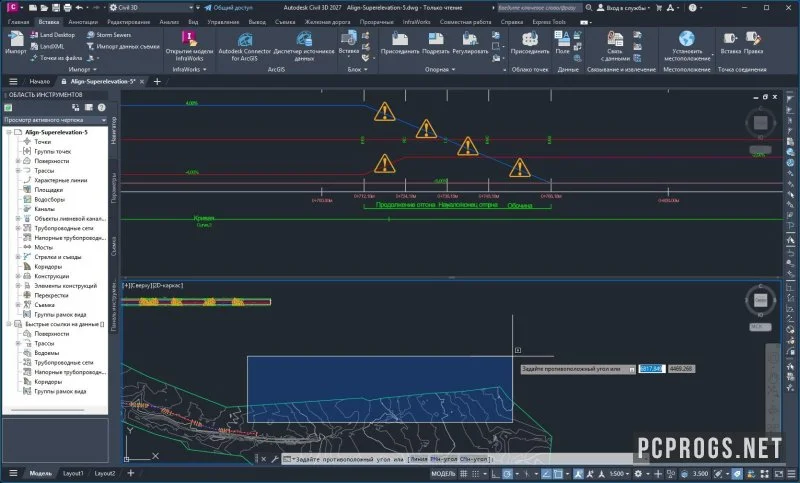This screenshot has height=483, width=800.
Task: Click the workspace switching gear icon
Action: click(x=638, y=474)
